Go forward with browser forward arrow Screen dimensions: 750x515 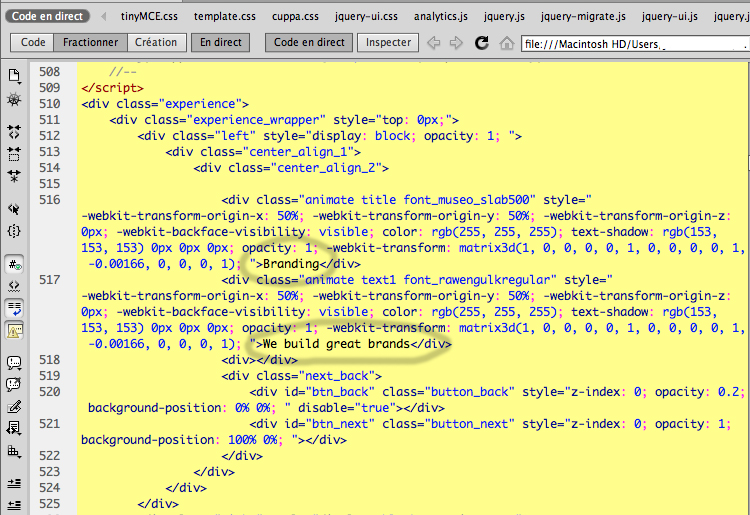click(456, 43)
